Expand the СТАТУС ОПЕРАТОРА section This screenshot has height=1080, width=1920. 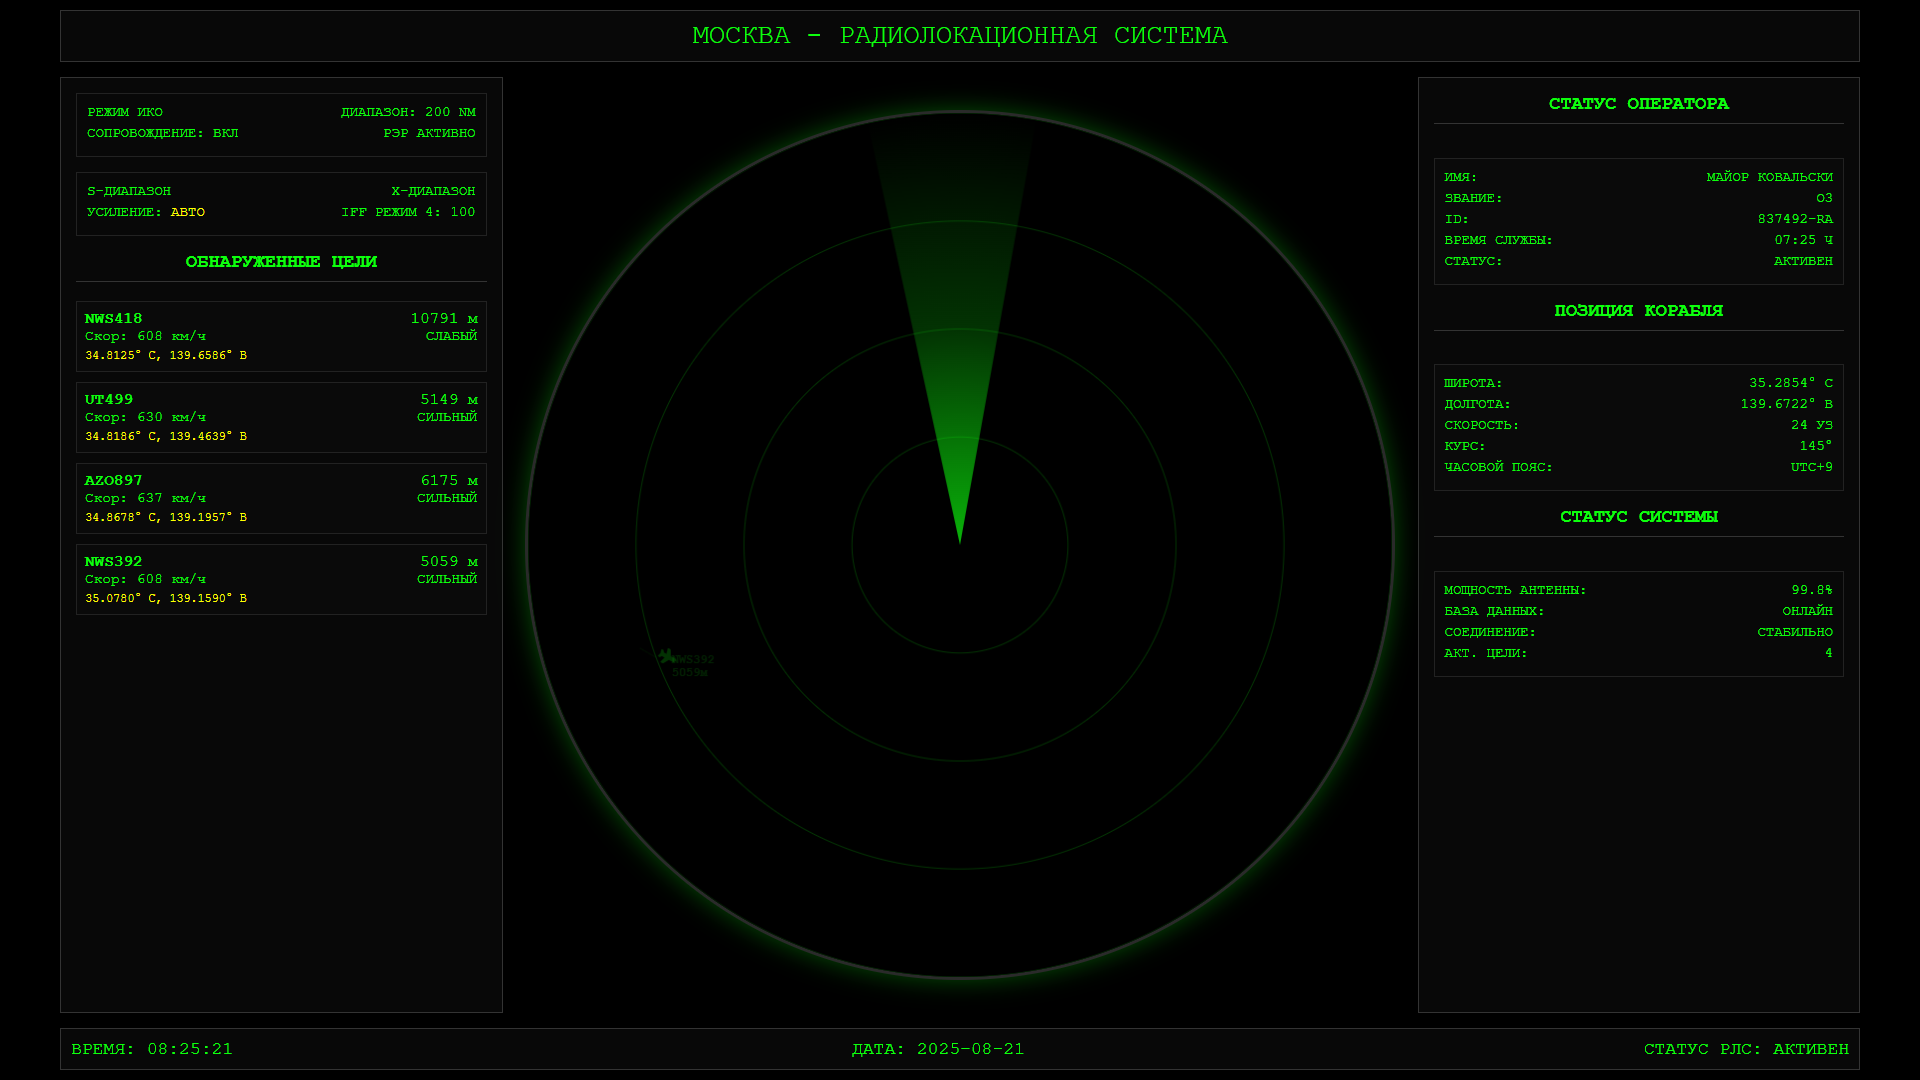coord(1638,103)
